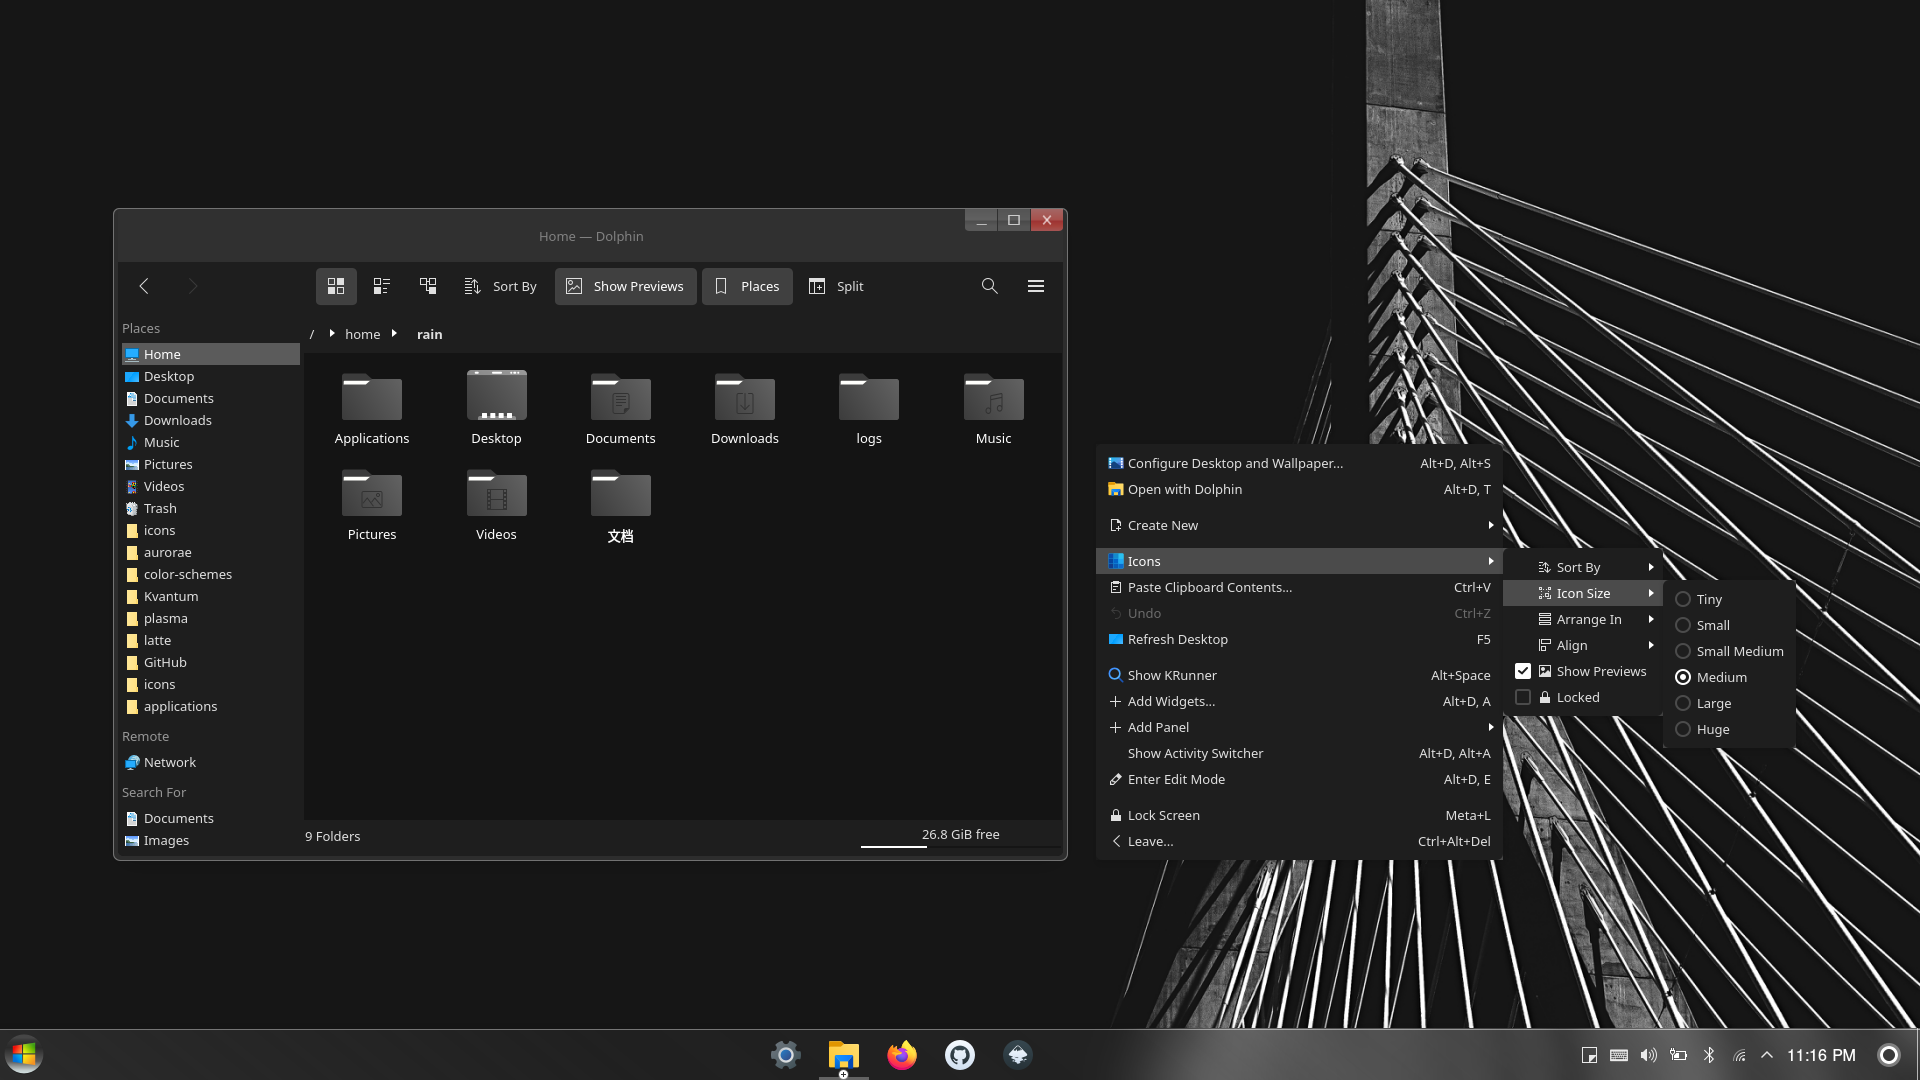The height and width of the screenshot is (1080, 1920).
Task: Switch Dolphin to Details view mode
Action: click(x=428, y=286)
